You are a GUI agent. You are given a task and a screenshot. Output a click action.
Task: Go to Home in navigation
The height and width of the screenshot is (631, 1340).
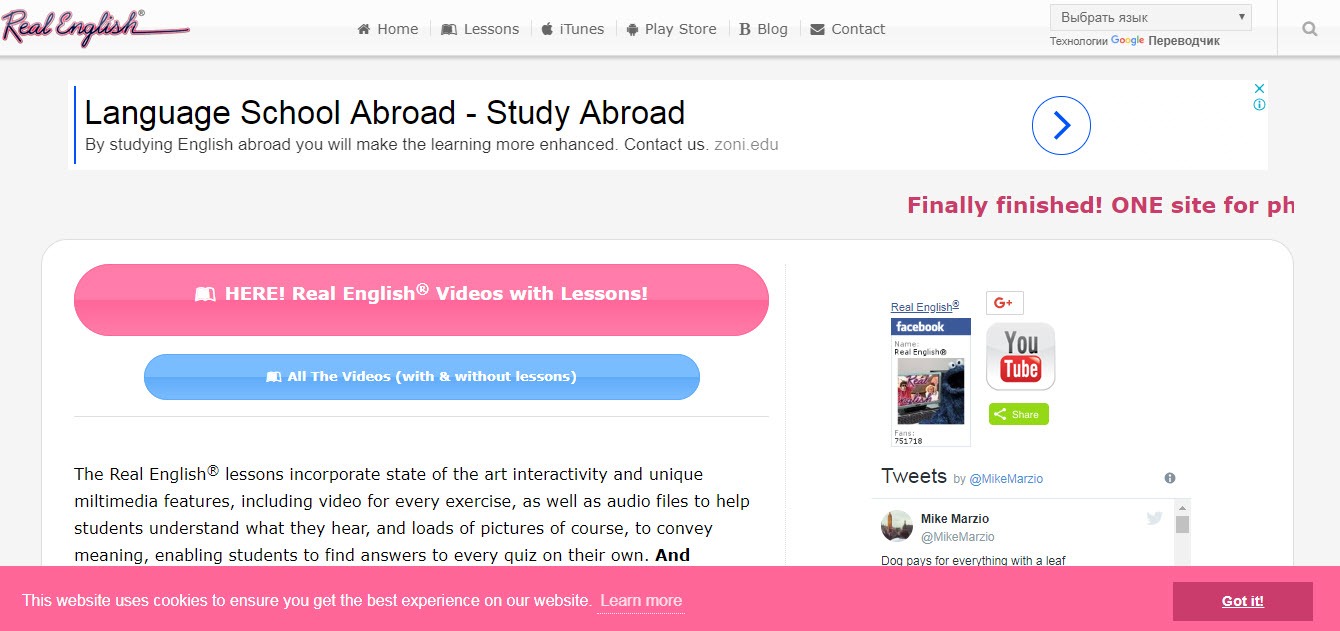(x=388, y=29)
